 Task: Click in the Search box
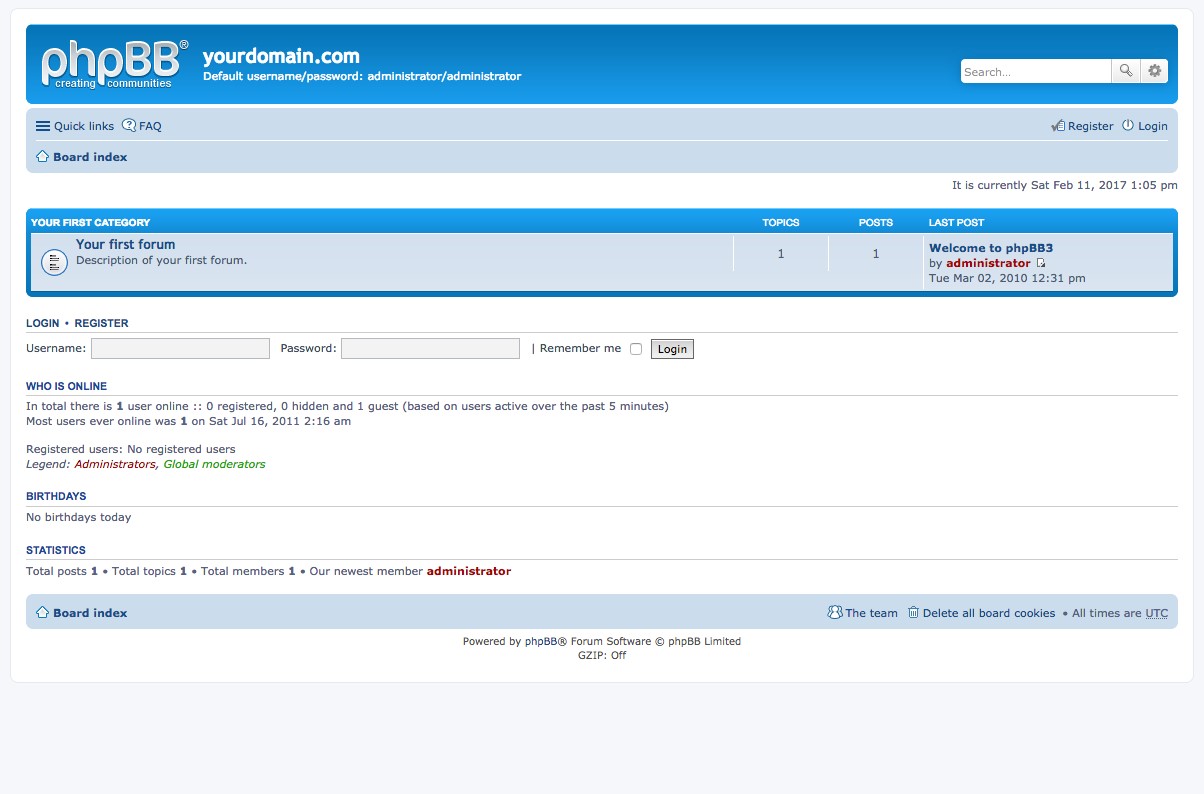(x=1036, y=71)
